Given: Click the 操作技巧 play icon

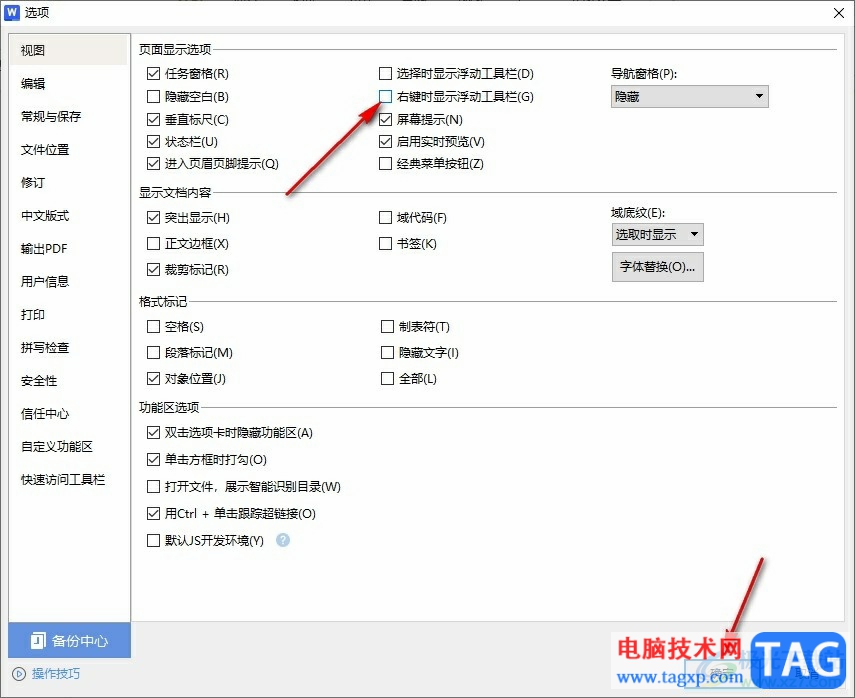Looking at the screenshot, I should (x=19, y=674).
